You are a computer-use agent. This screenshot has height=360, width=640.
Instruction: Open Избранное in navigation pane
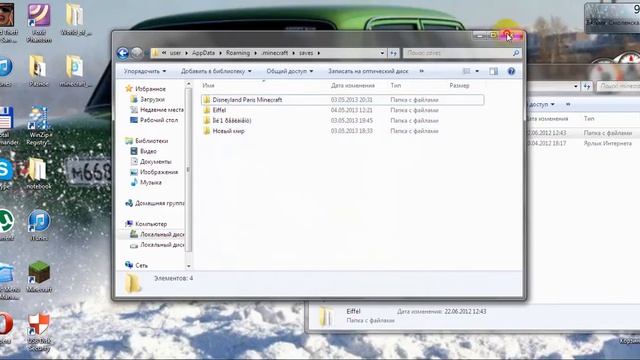pos(150,89)
